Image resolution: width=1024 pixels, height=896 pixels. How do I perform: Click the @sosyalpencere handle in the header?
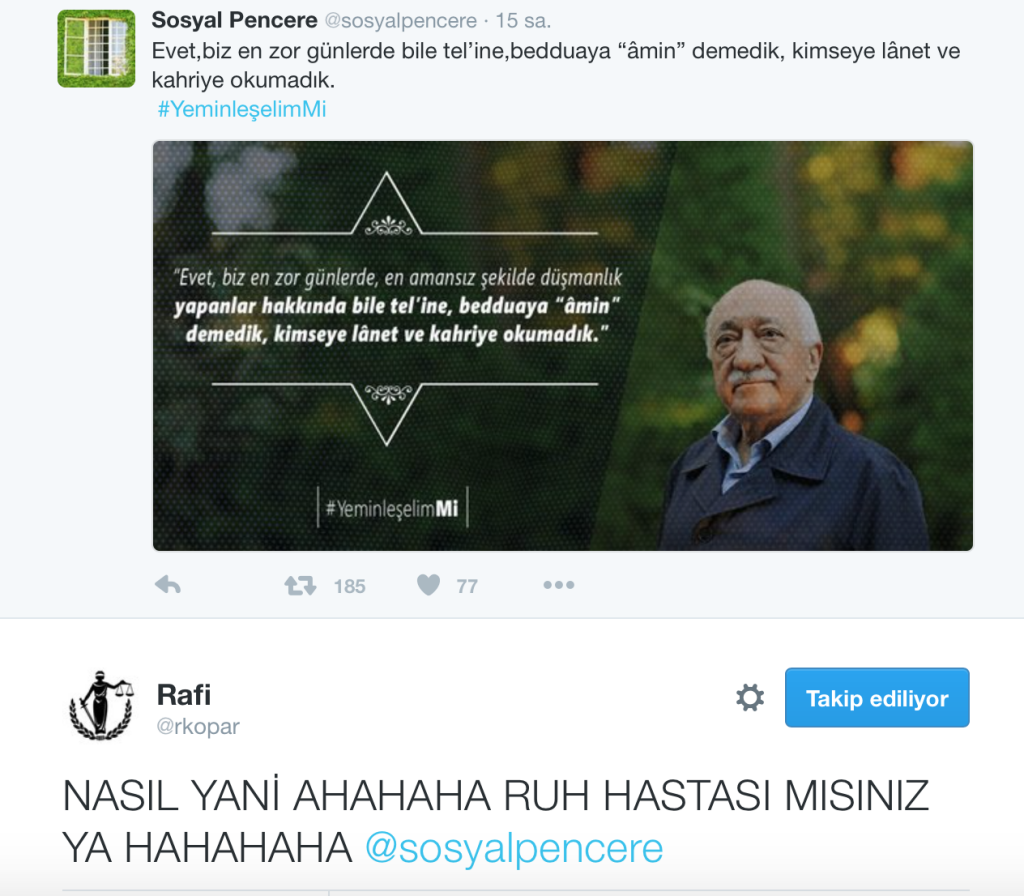point(401,21)
